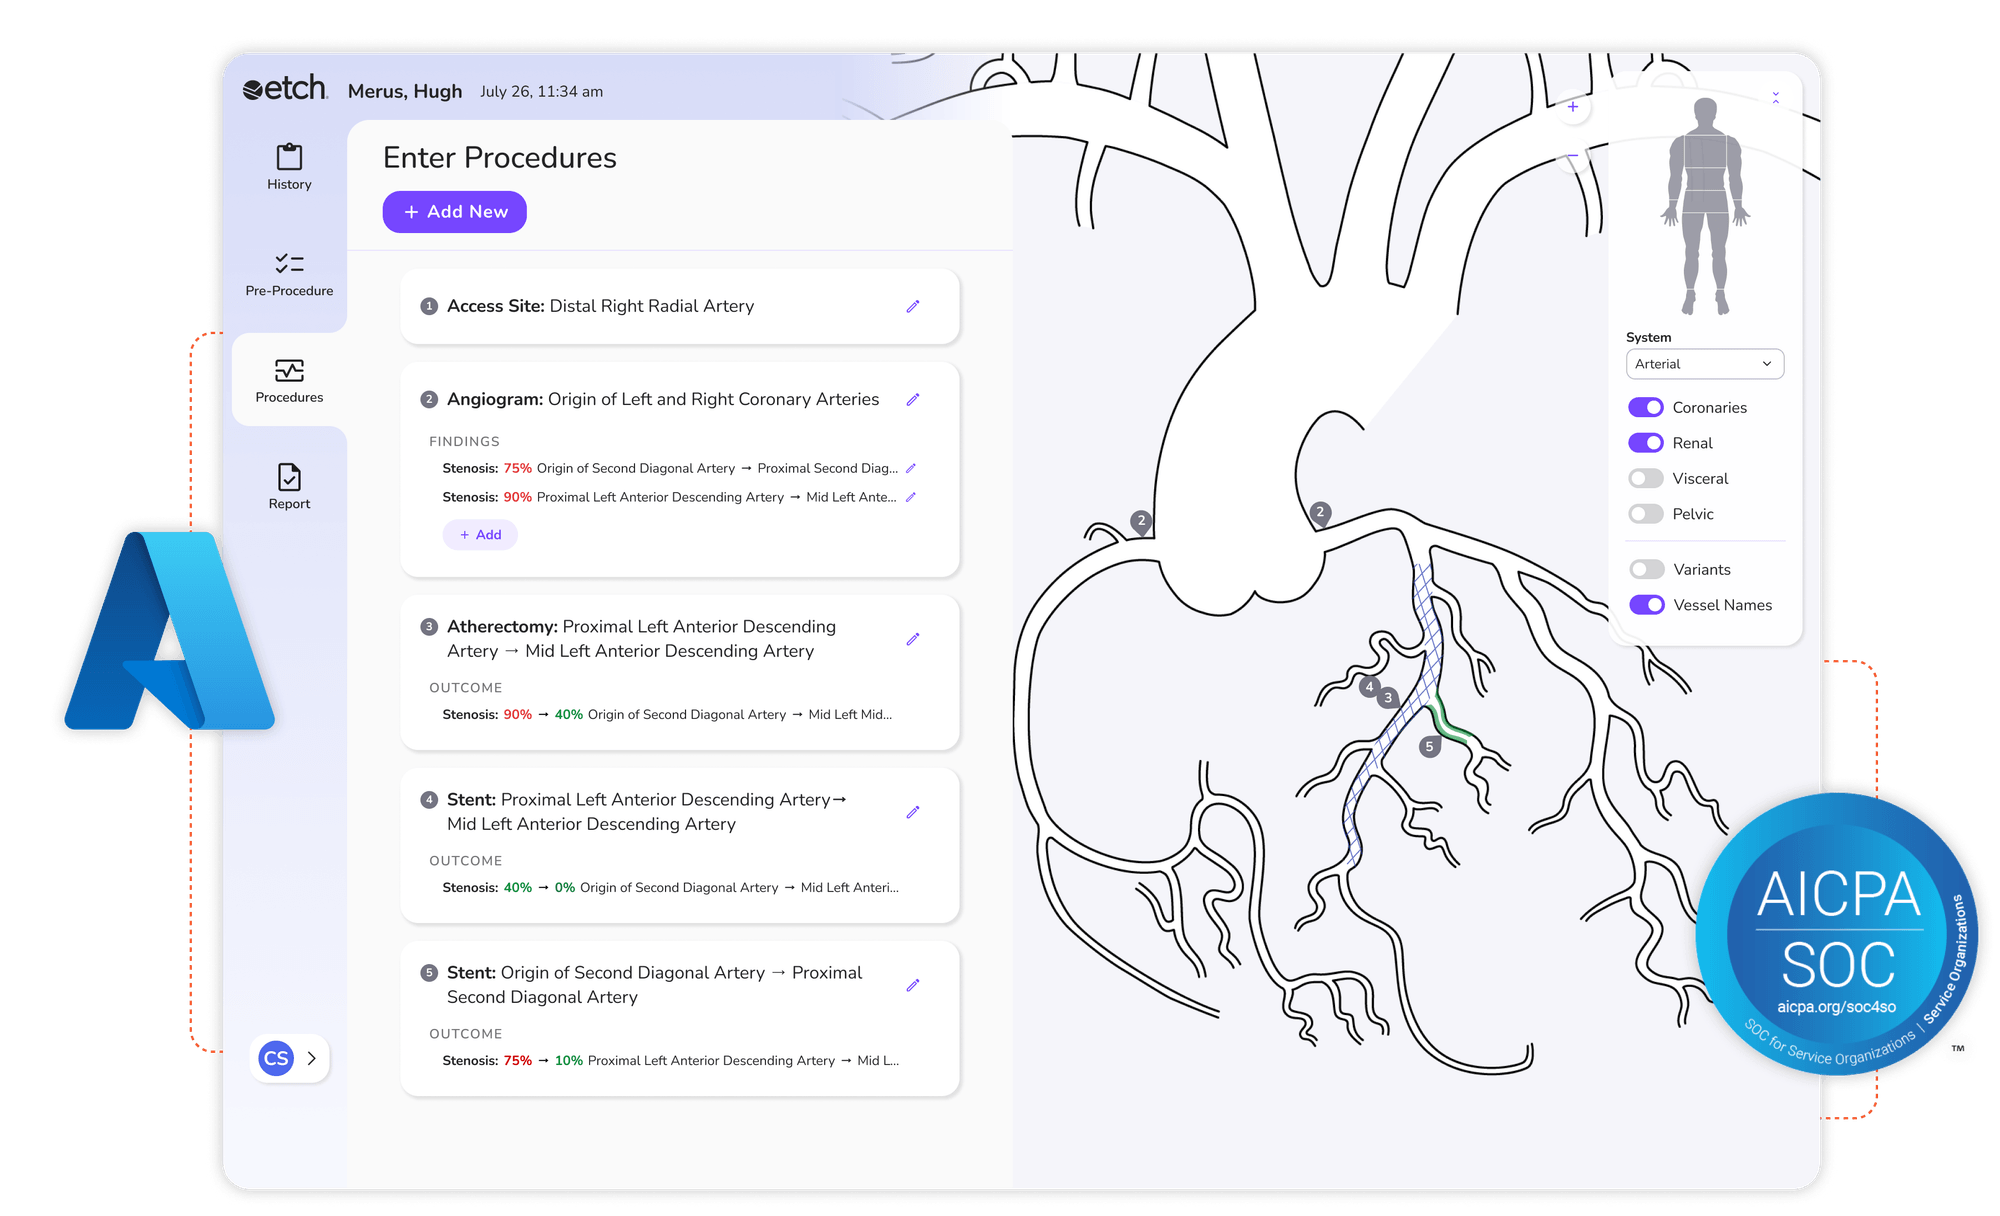The width and height of the screenshot is (2000, 1216).
Task: Edit Stent Origin of Second Diagonal entry
Action: pos(913,985)
